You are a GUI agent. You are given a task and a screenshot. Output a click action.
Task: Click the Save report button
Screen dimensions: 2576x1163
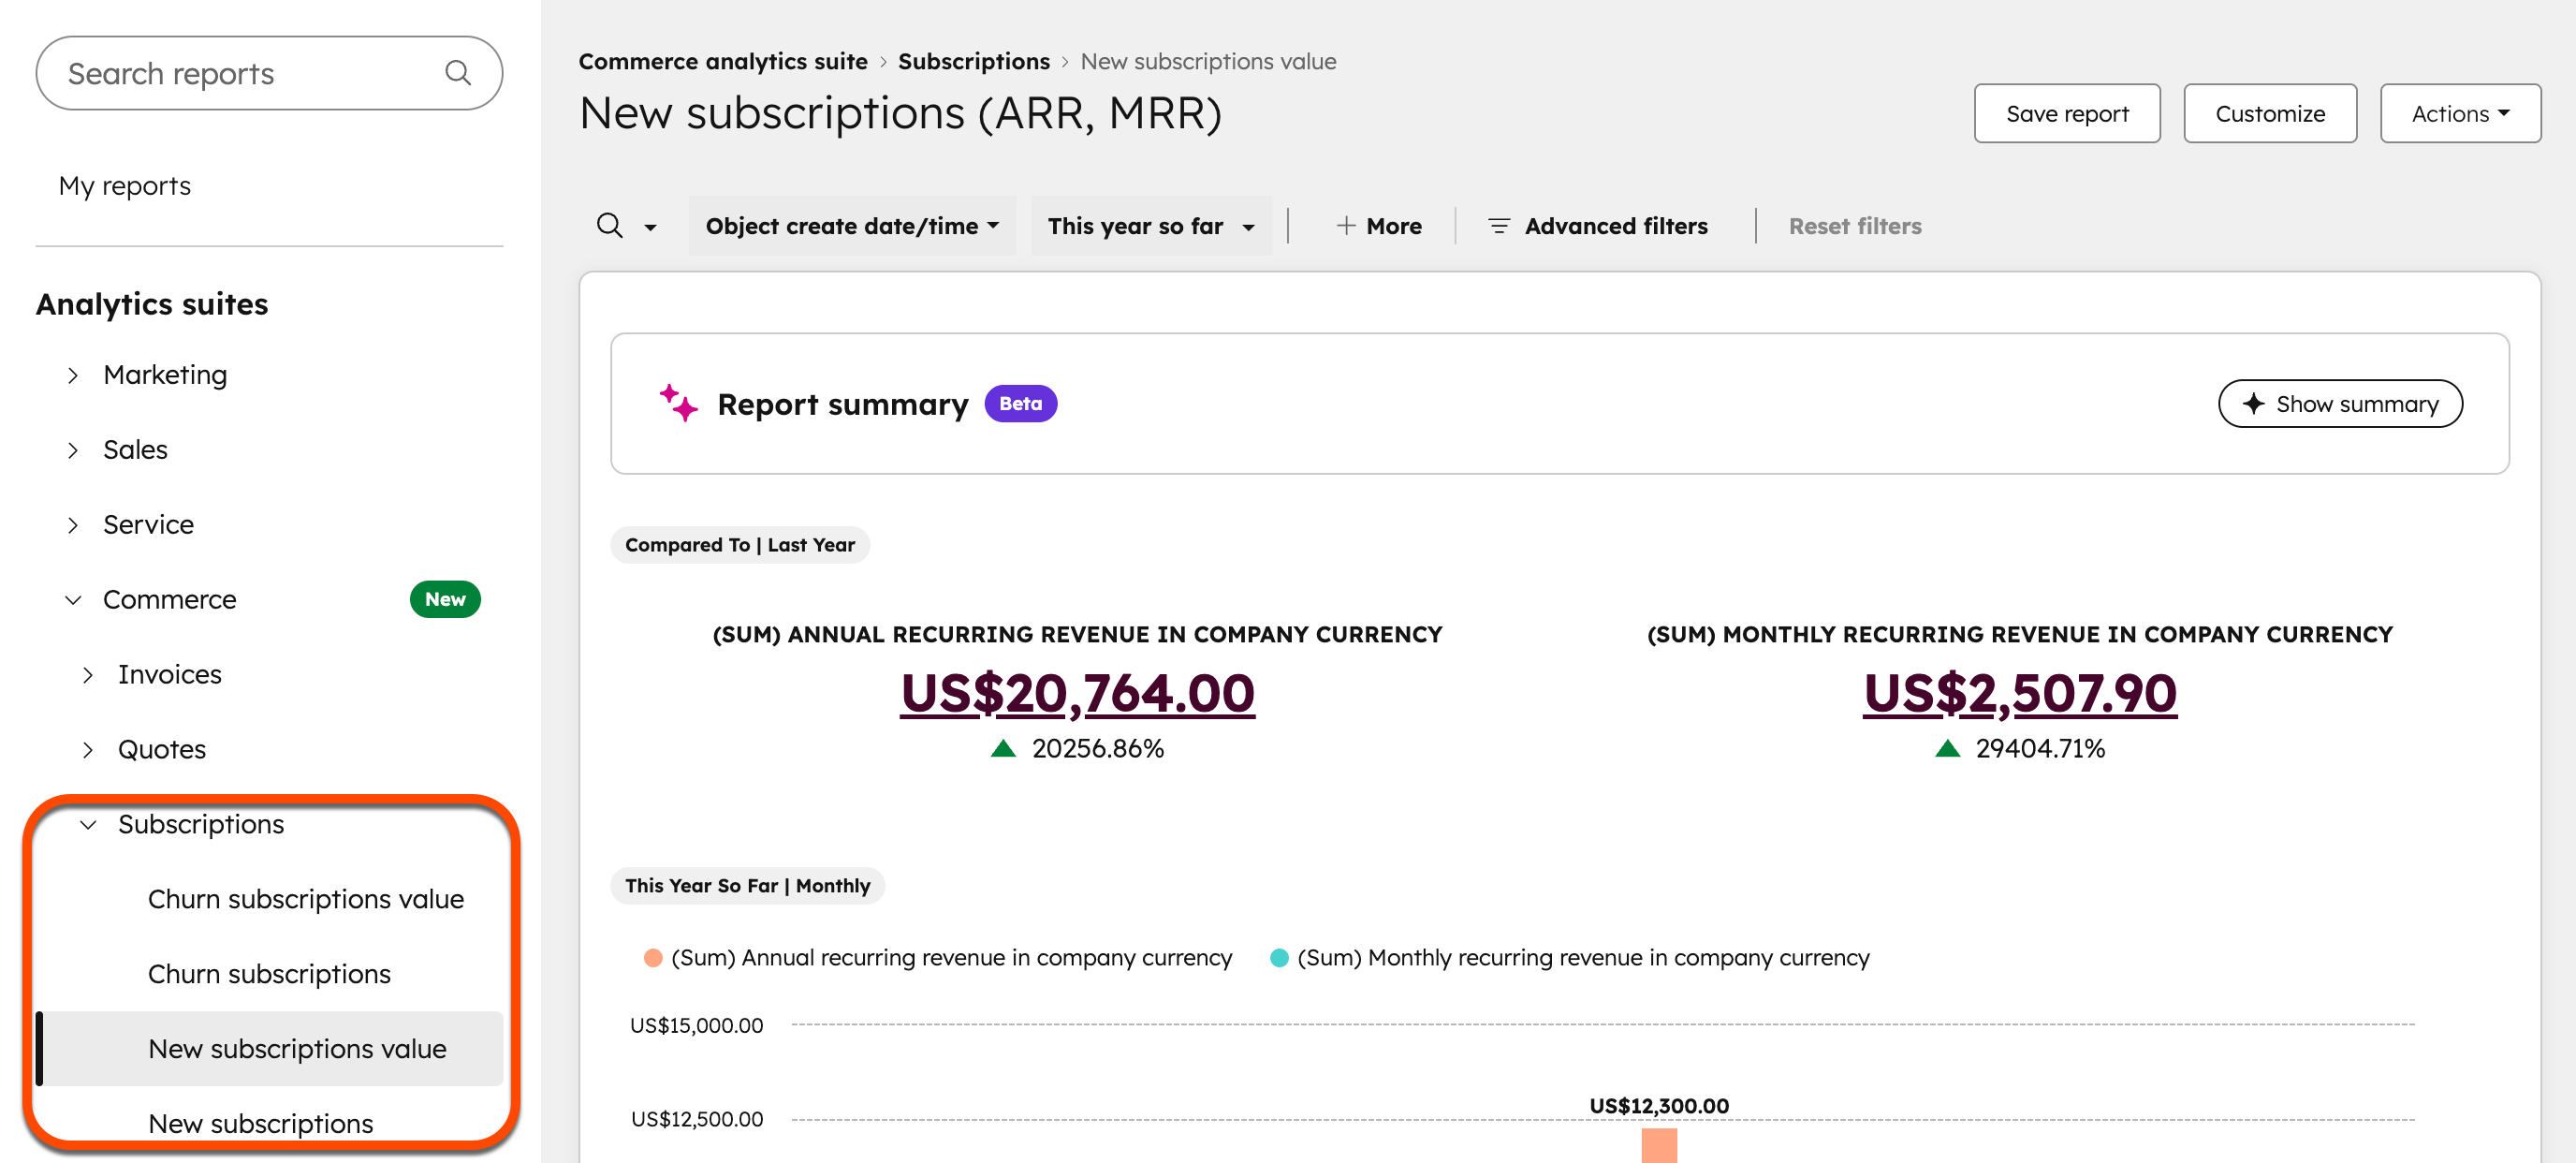coord(2067,113)
